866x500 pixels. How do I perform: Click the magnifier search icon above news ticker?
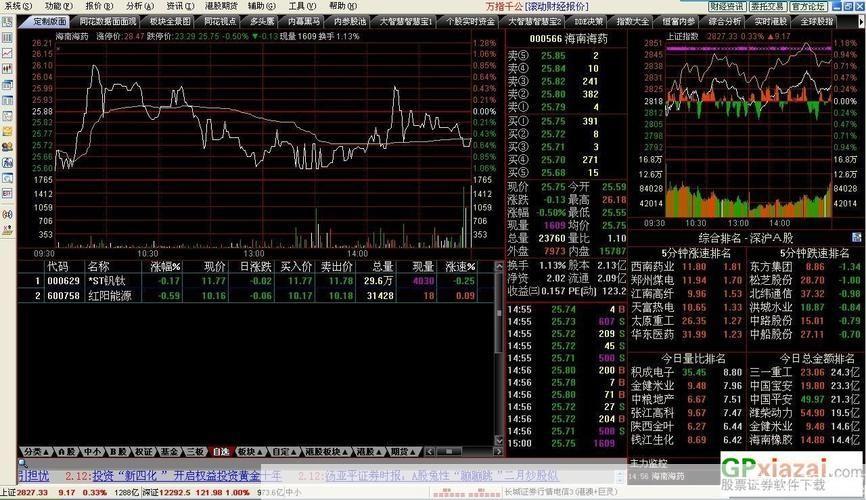[x=23, y=463]
